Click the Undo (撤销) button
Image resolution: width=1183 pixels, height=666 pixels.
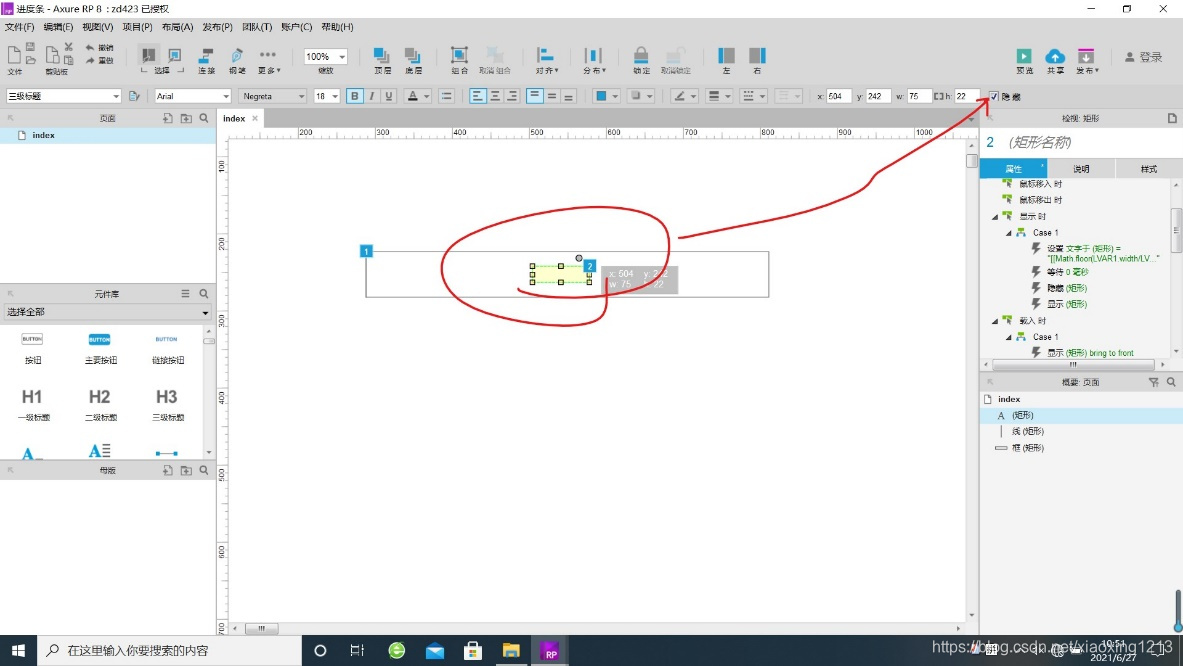[100, 48]
